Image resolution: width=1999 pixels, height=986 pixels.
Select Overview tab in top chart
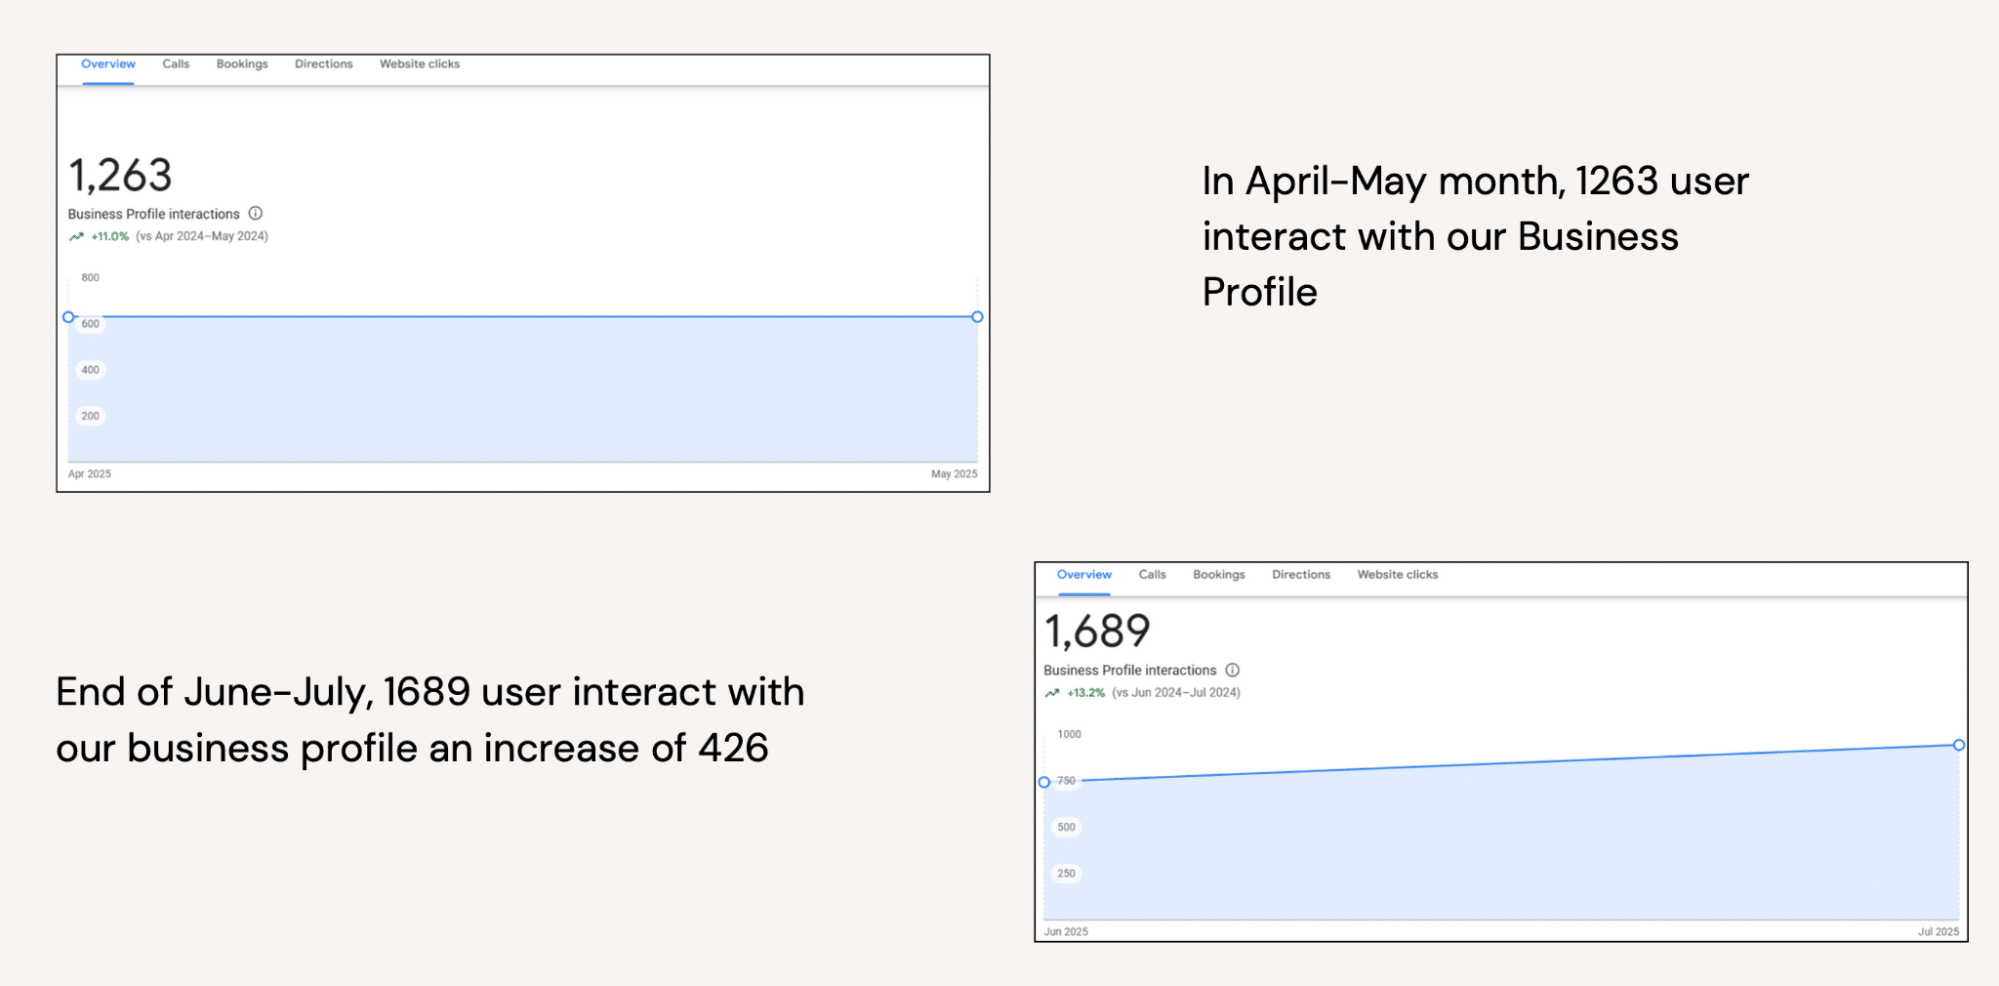(x=108, y=64)
